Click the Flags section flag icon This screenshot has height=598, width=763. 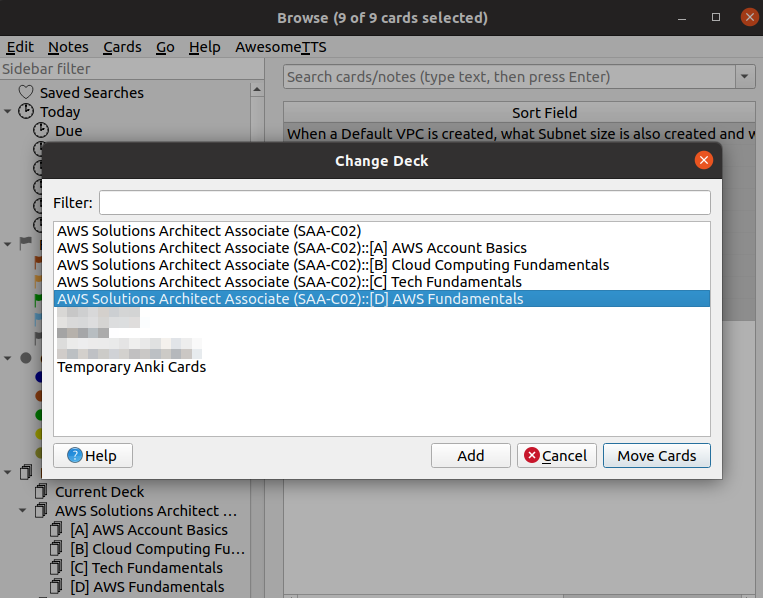click(x=26, y=242)
